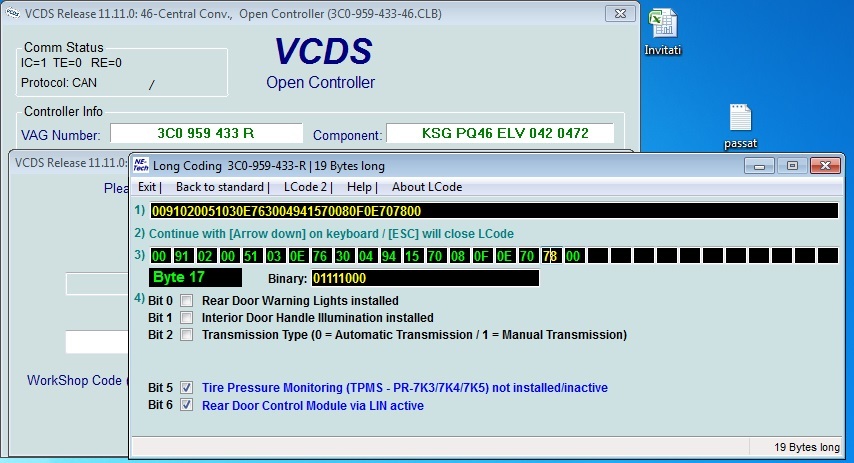Uncheck Tire Pressure Monitoring not installed option
Screen dimensions: 854x463
[x=186, y=388]
